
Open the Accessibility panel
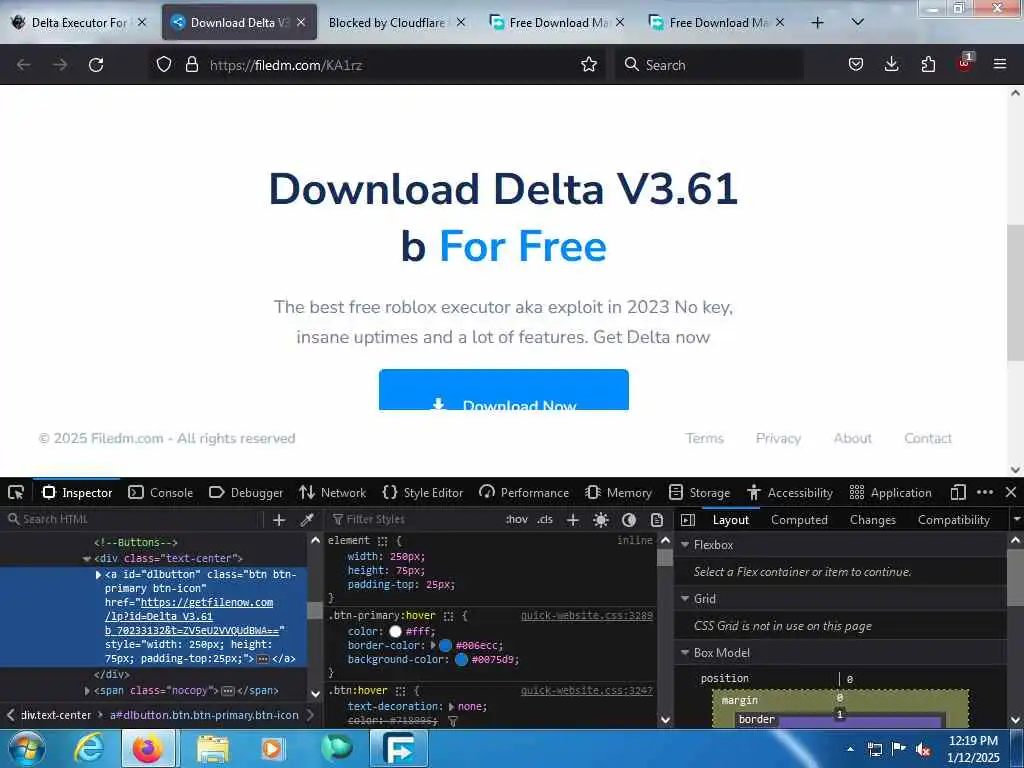(x=790, y=492)
